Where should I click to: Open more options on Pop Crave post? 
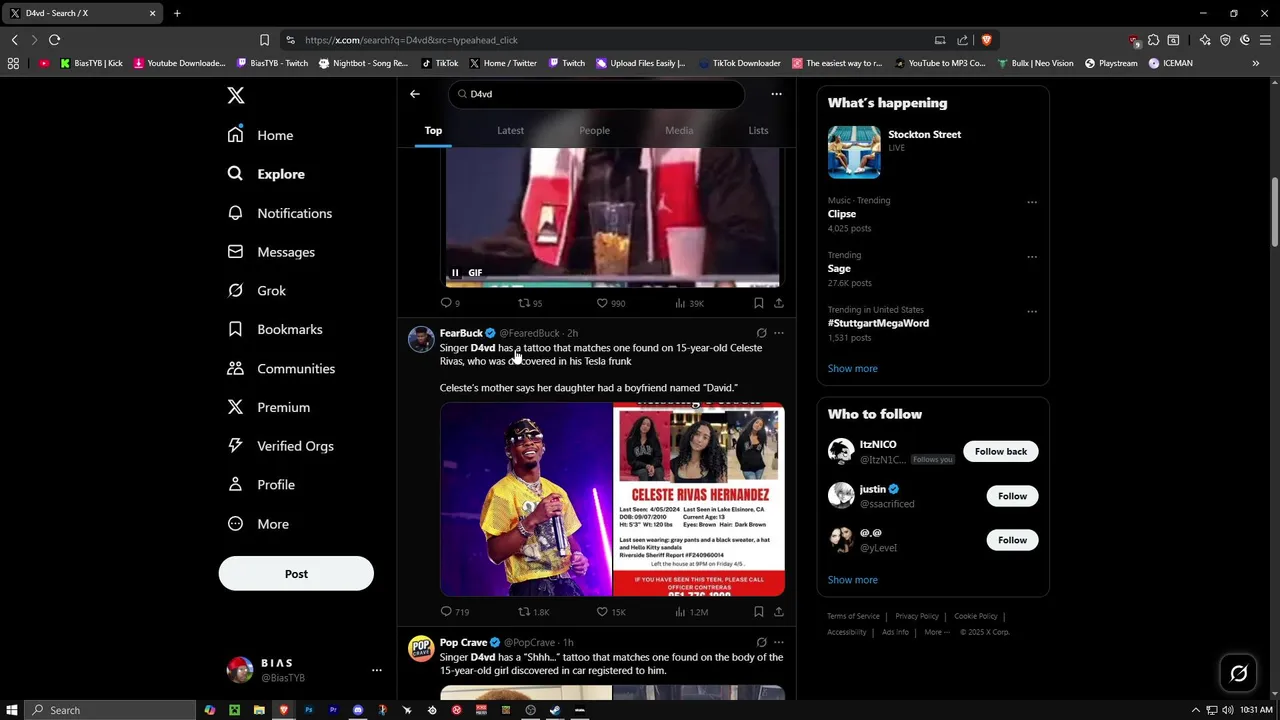click(x=779, y=643)
